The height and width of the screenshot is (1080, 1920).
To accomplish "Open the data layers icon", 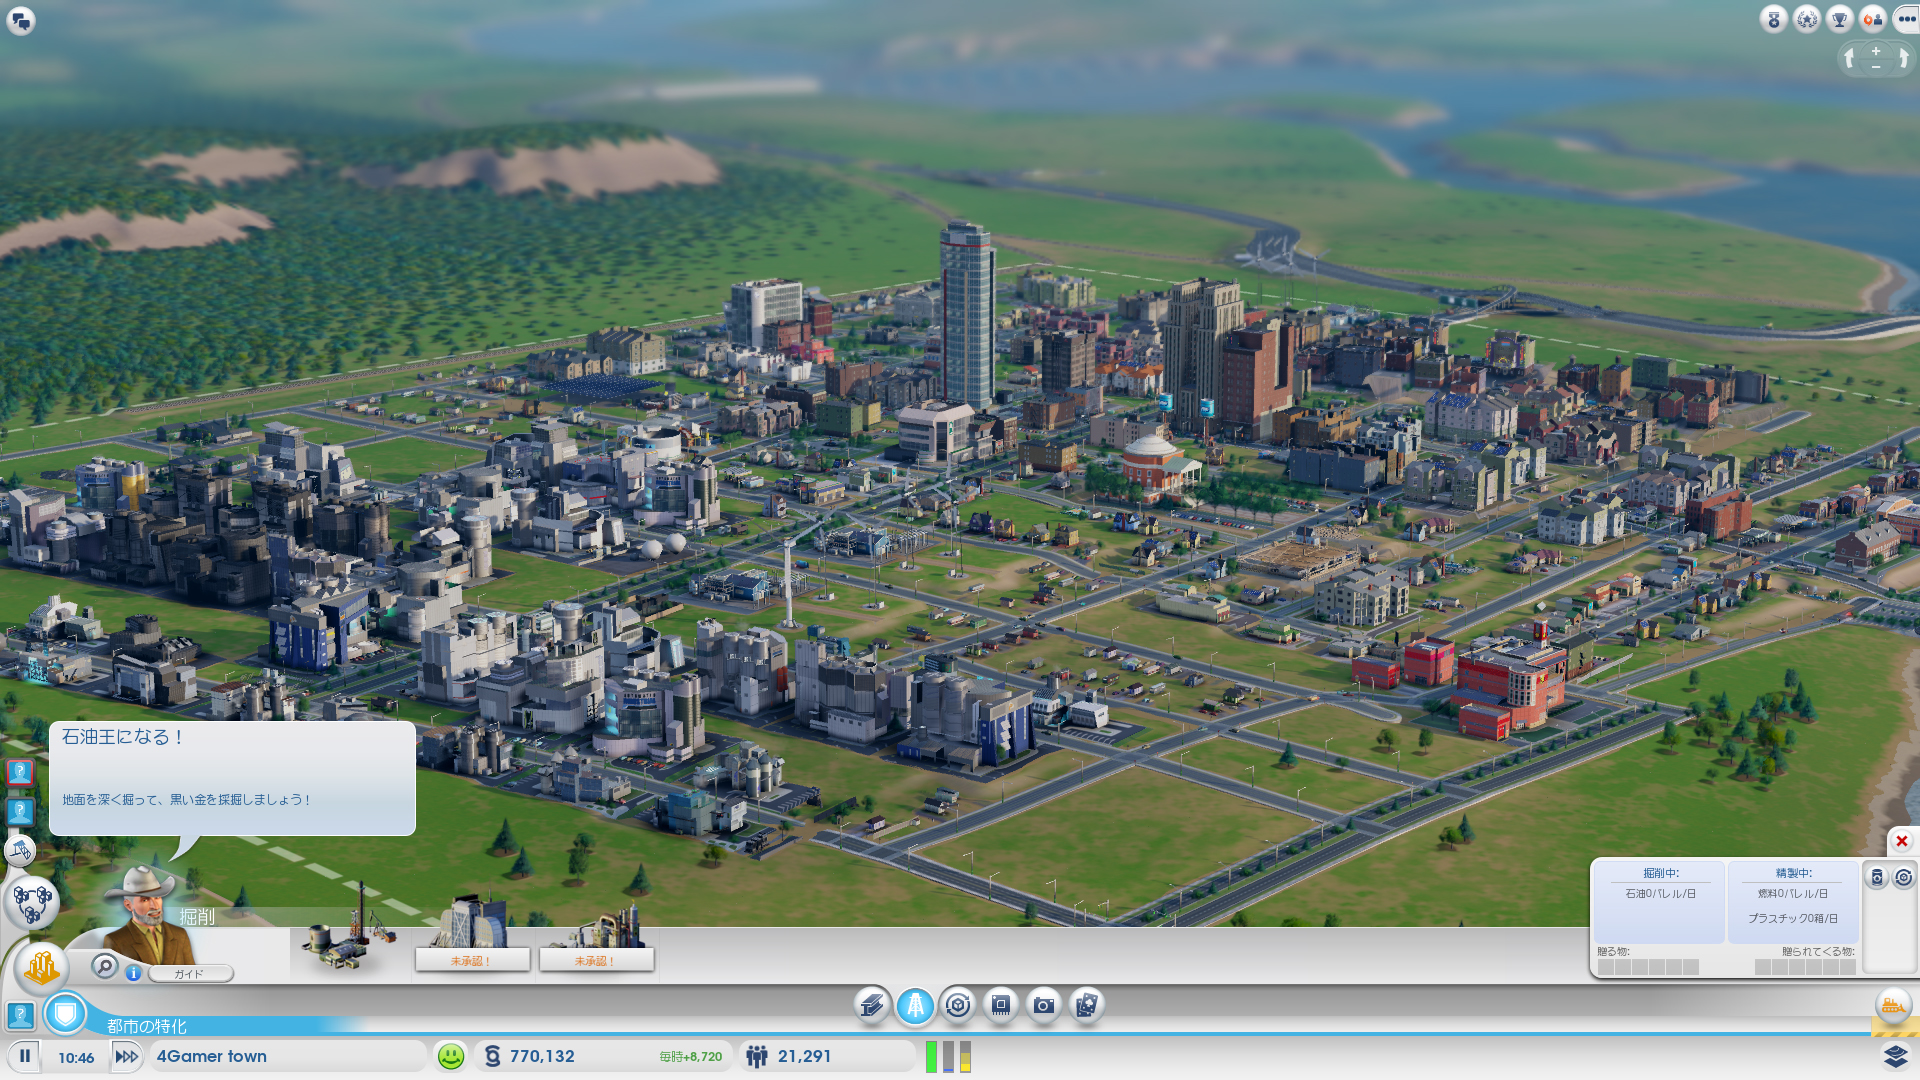I will [x=1895, y=1056].
